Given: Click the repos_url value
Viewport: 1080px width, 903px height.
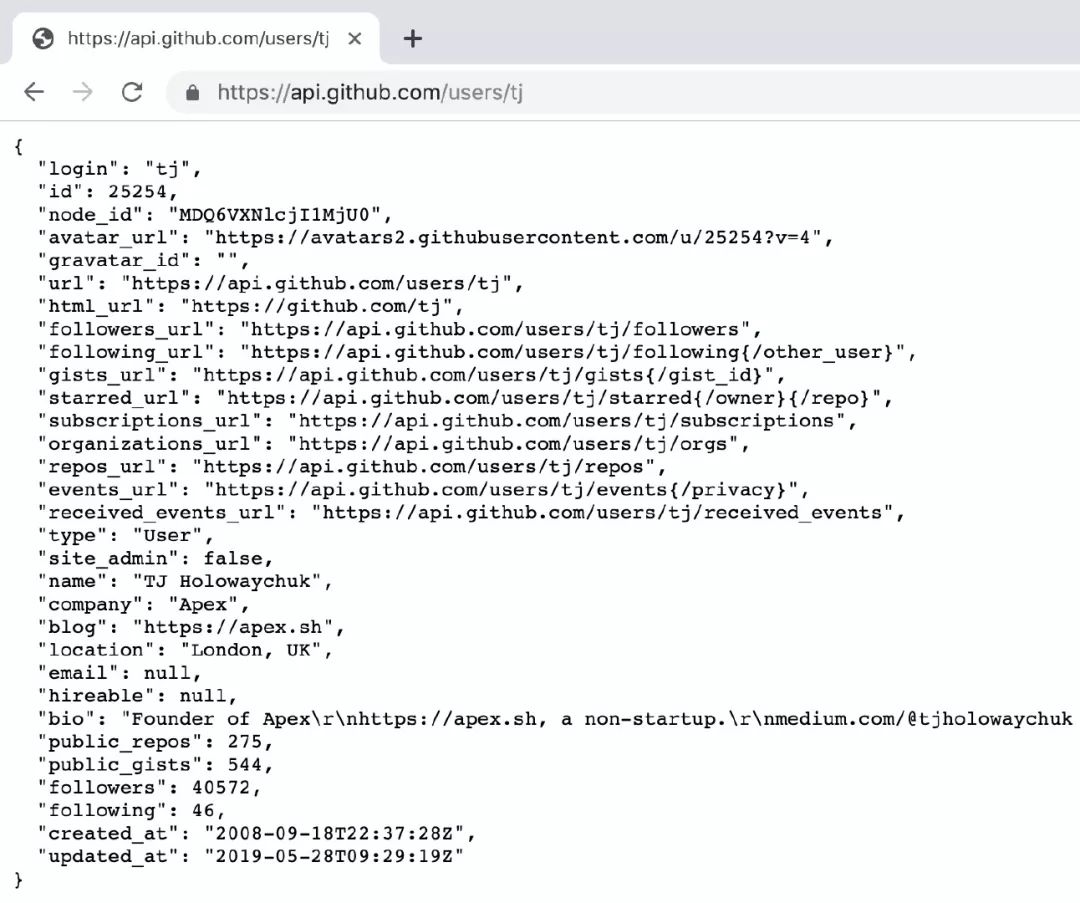Looking at the screenshot, I should click(x=424, y=466).
